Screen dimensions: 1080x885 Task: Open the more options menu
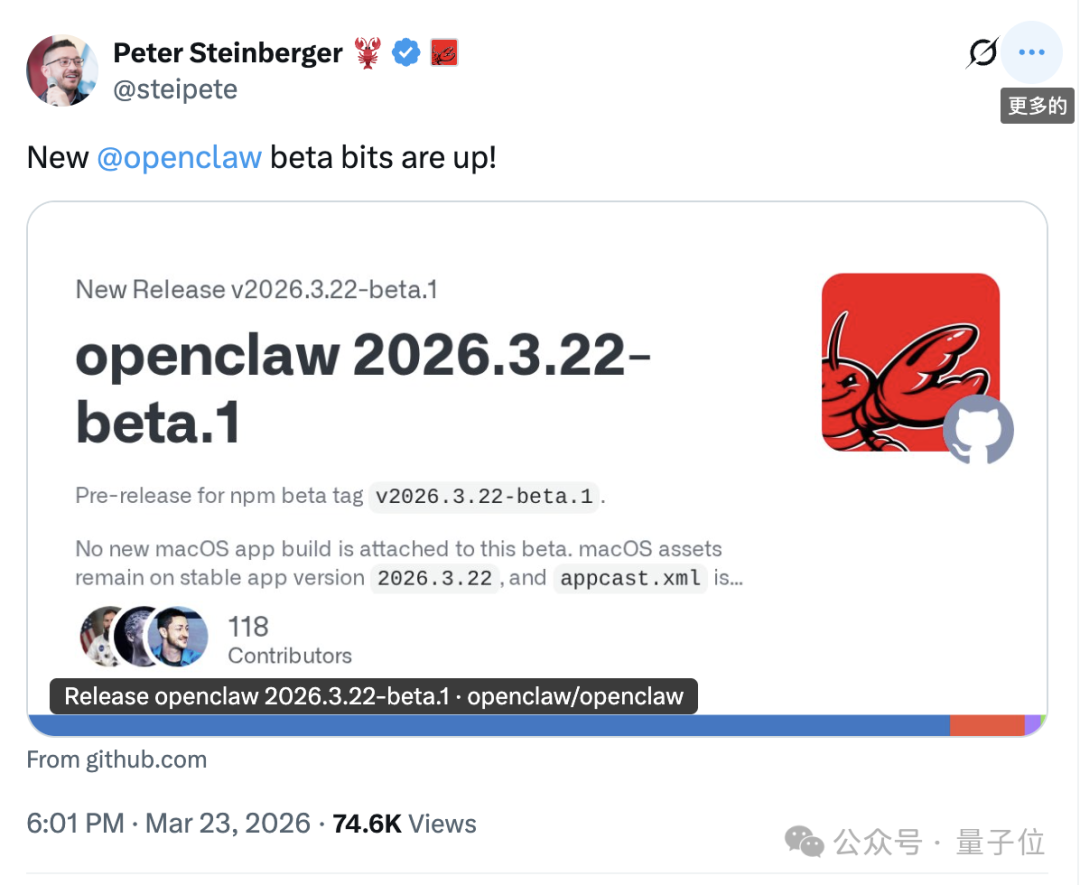point(1031,52)
